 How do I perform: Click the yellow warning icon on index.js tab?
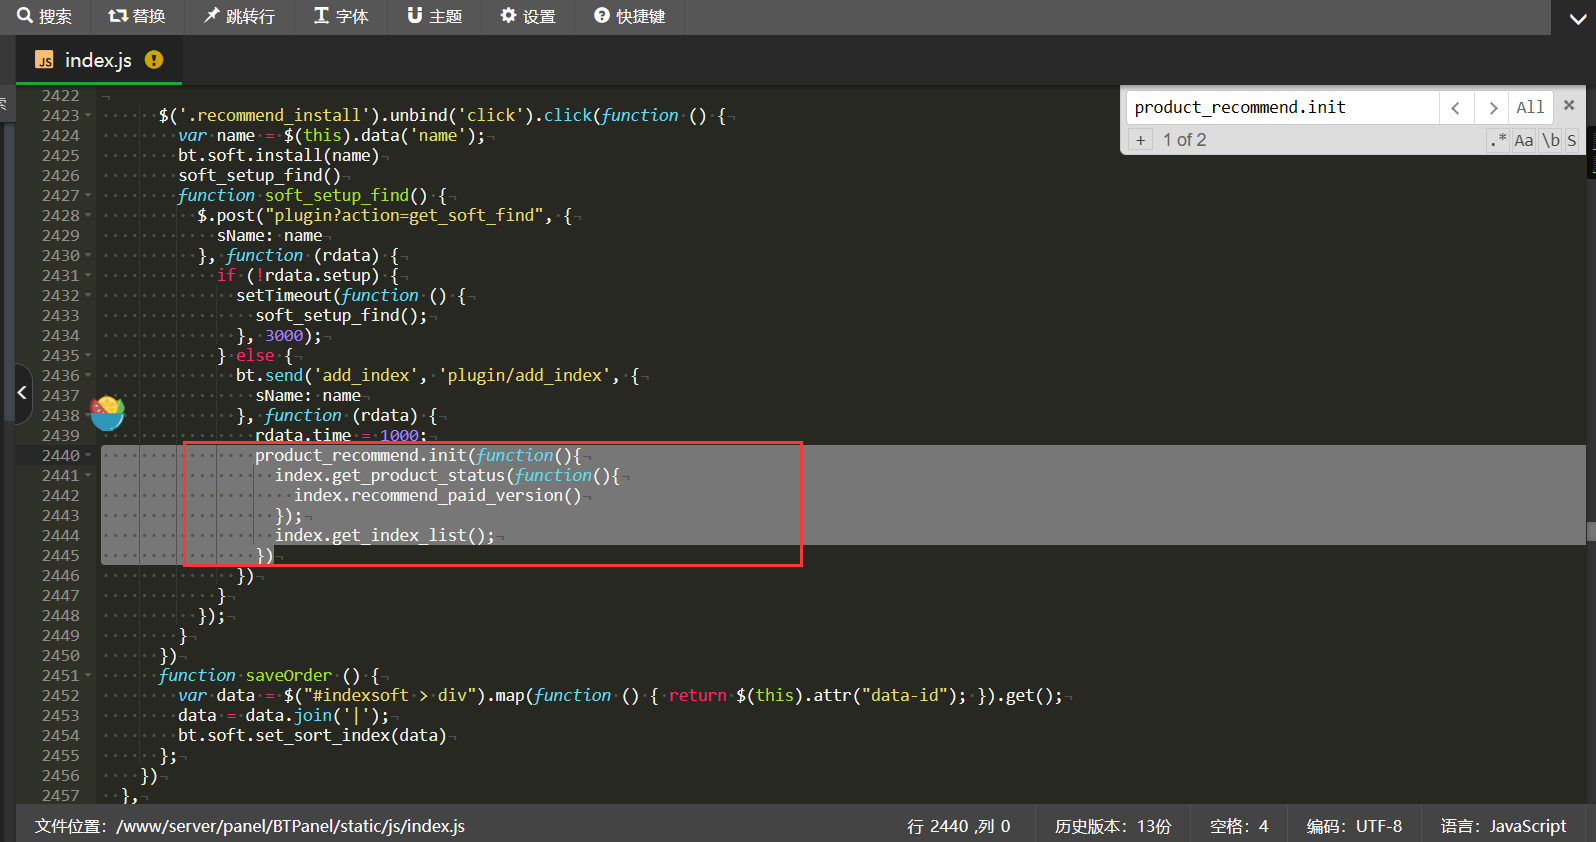coord(153,60)
